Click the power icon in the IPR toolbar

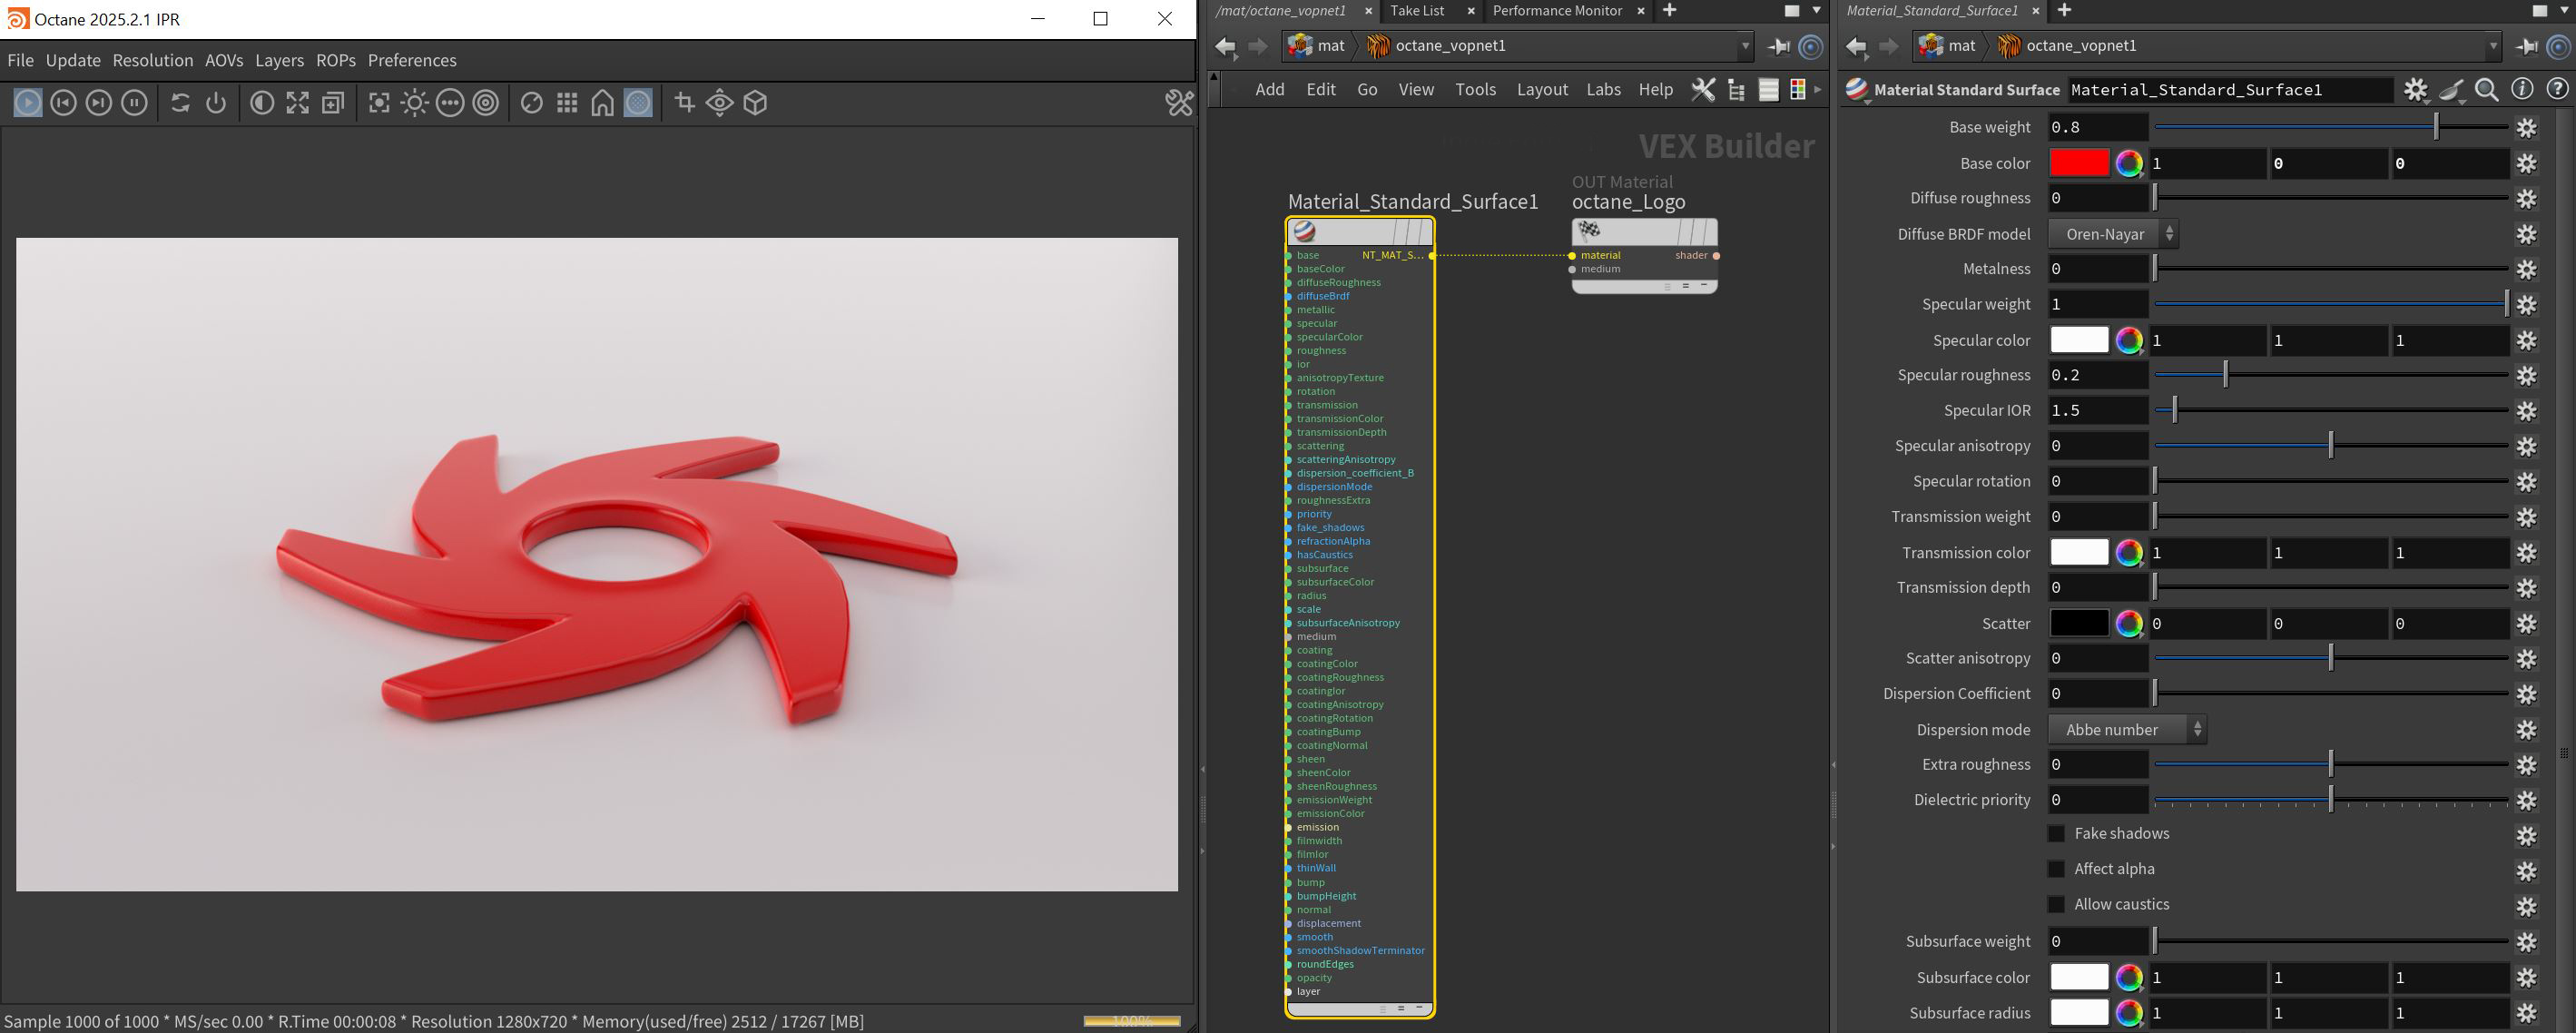(x=216, y=102)
